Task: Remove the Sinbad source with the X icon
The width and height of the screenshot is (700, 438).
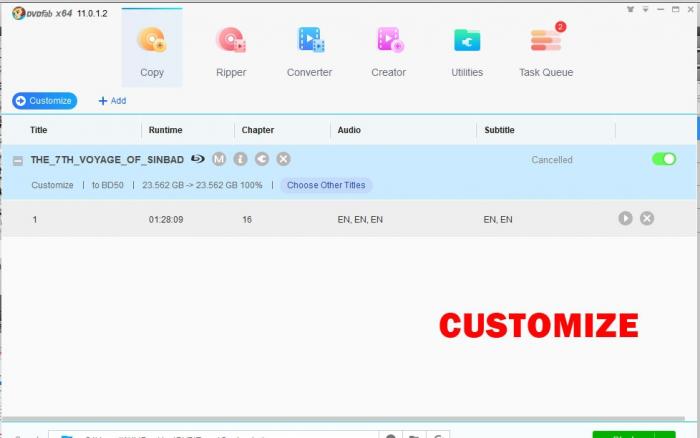Action: 283,159
